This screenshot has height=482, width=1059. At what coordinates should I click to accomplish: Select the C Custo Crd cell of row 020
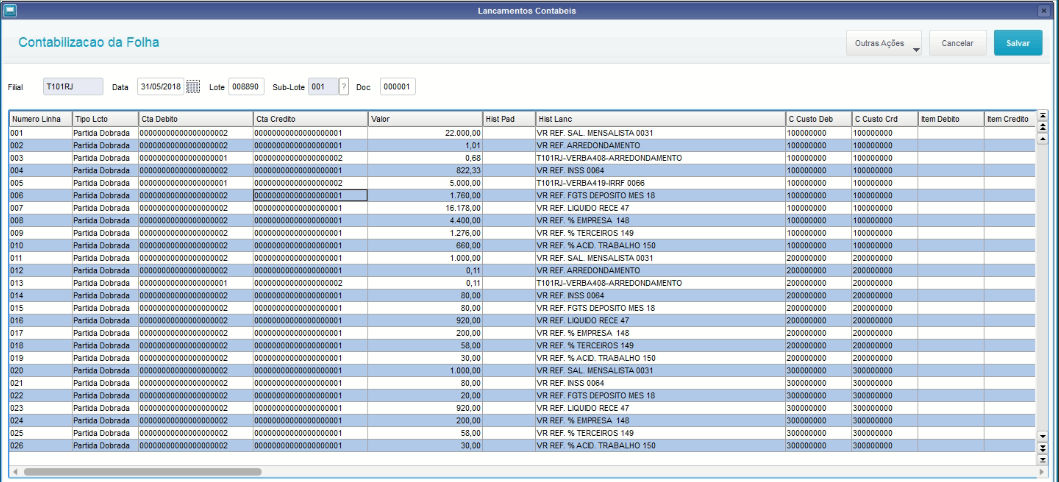(885, 370)
